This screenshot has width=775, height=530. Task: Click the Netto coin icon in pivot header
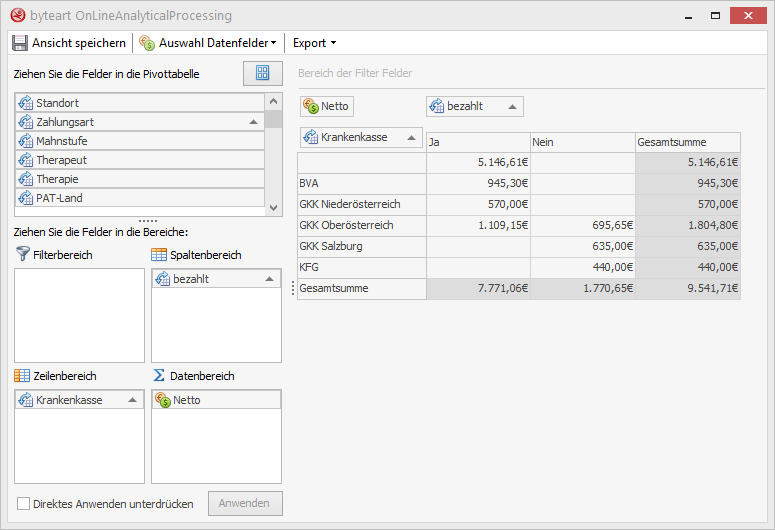[x=310, y=107]
